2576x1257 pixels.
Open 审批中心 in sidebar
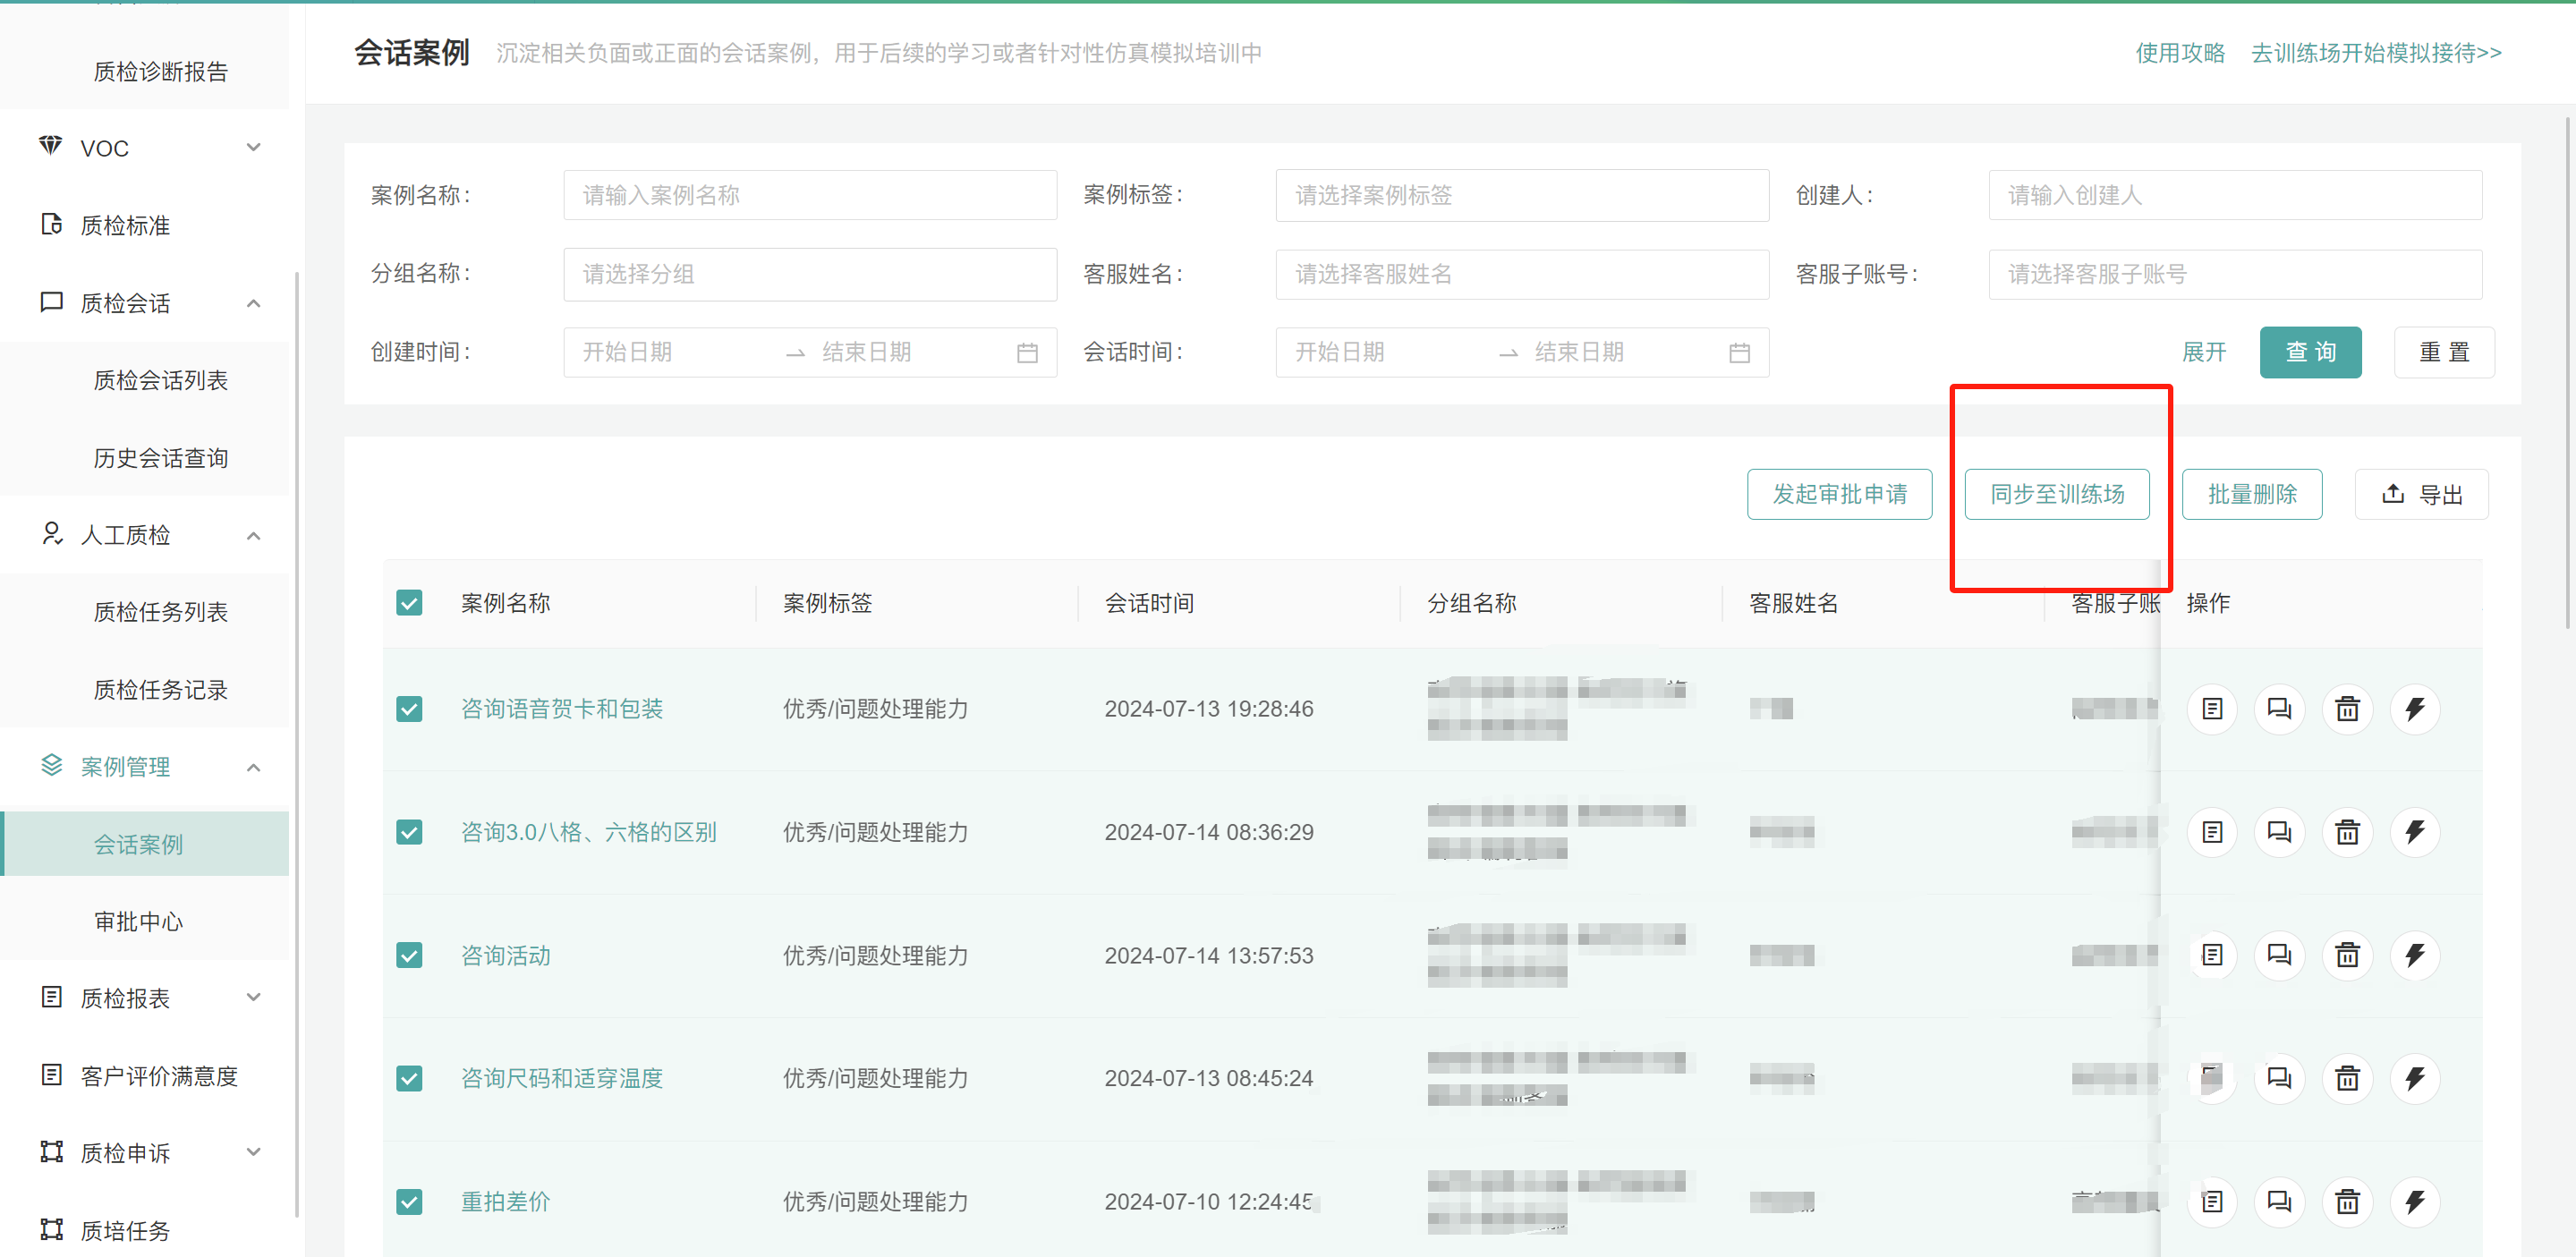(x=138, y=921)
